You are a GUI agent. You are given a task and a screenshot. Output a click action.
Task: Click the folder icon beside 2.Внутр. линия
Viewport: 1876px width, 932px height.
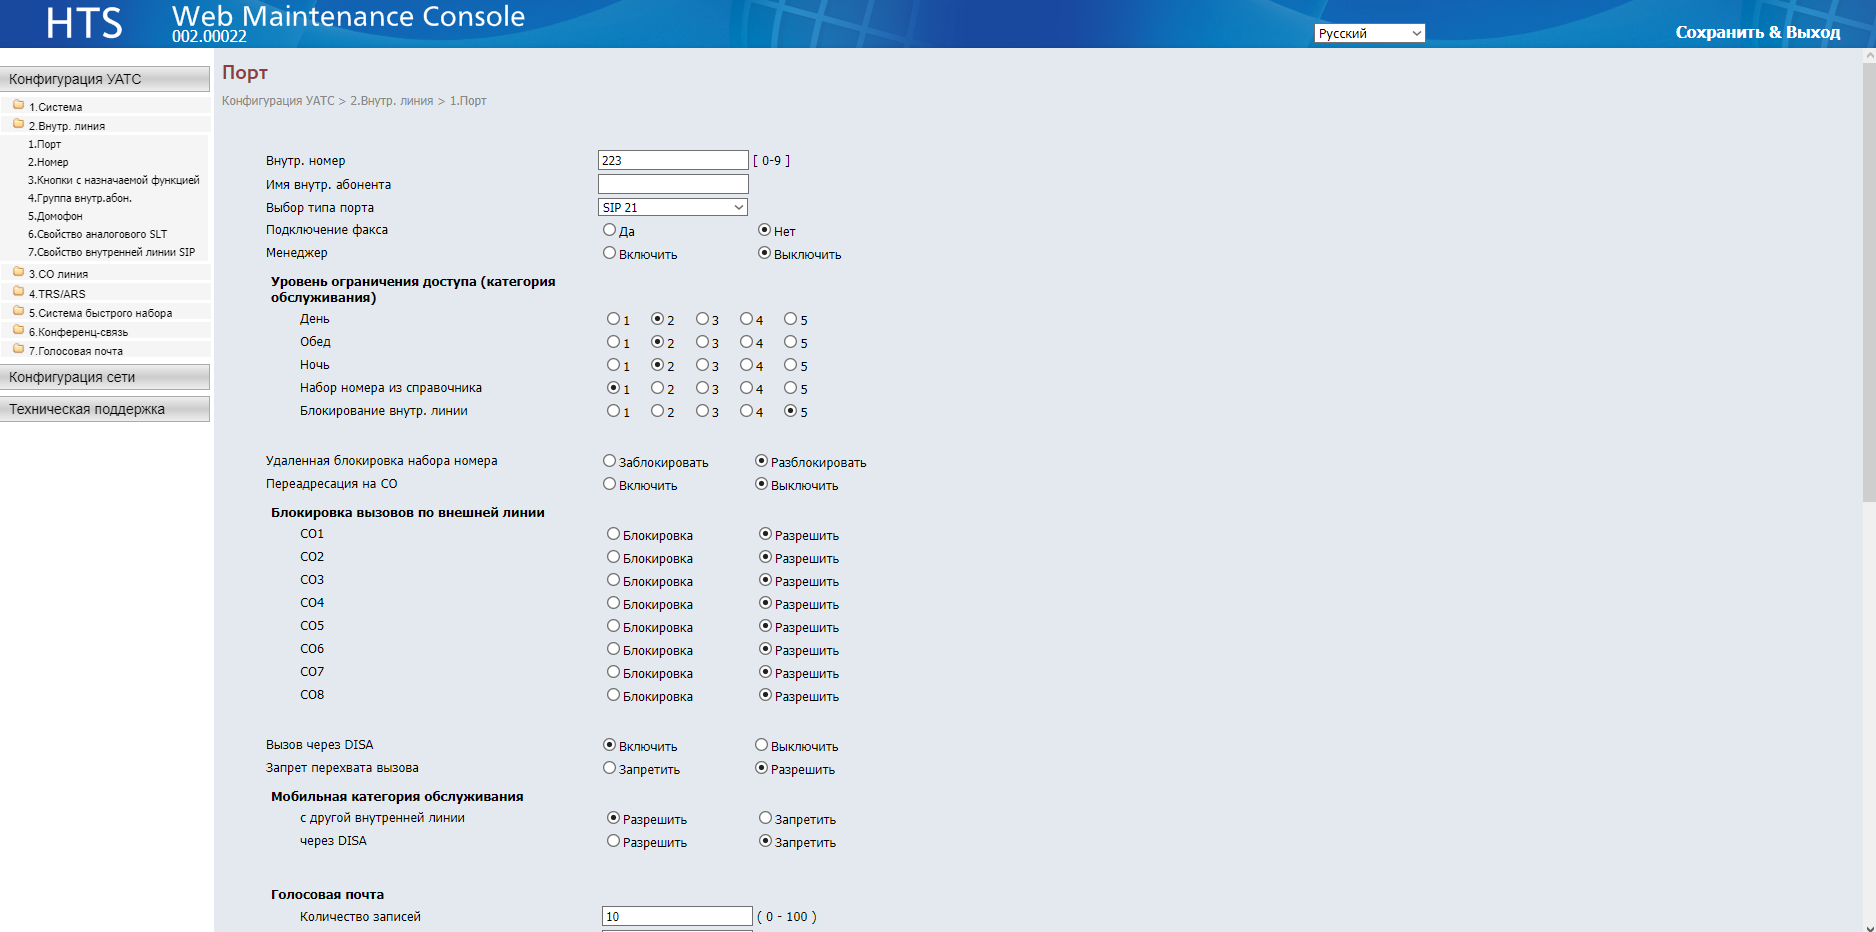[18, 124]
